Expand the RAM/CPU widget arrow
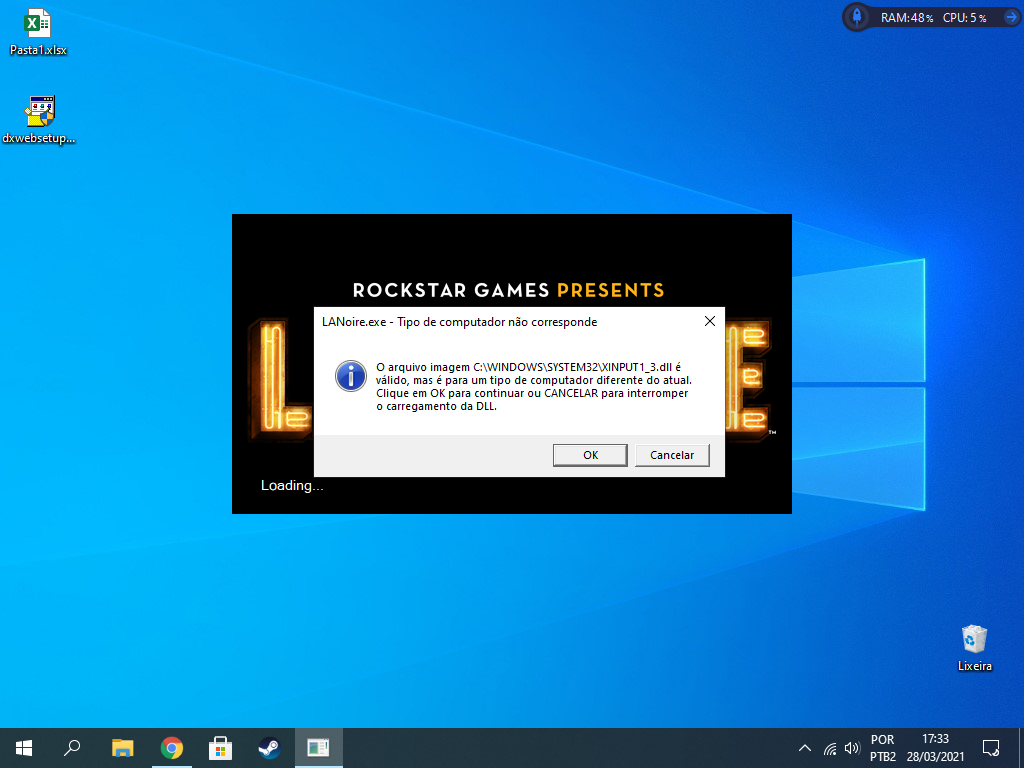This screenshot has height=768, width=1024. 1010,18
